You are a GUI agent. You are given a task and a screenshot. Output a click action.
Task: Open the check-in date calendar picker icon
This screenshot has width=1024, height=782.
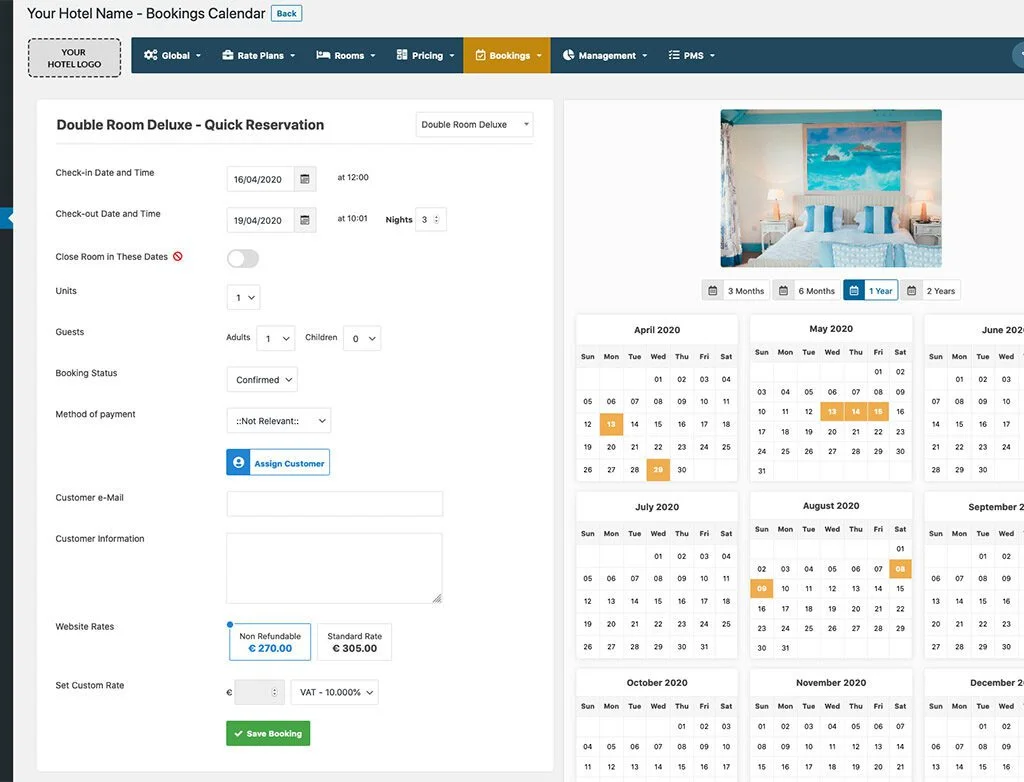[304, 179]
